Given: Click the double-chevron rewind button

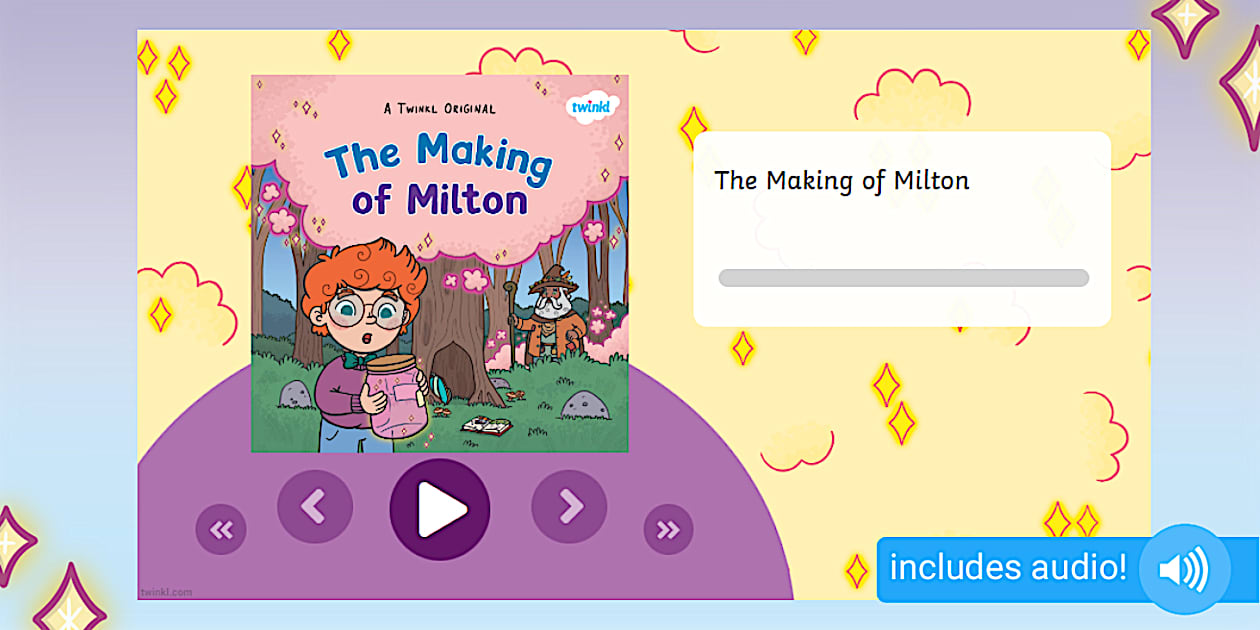Looking at the screenshot, I should pos(221,530).
